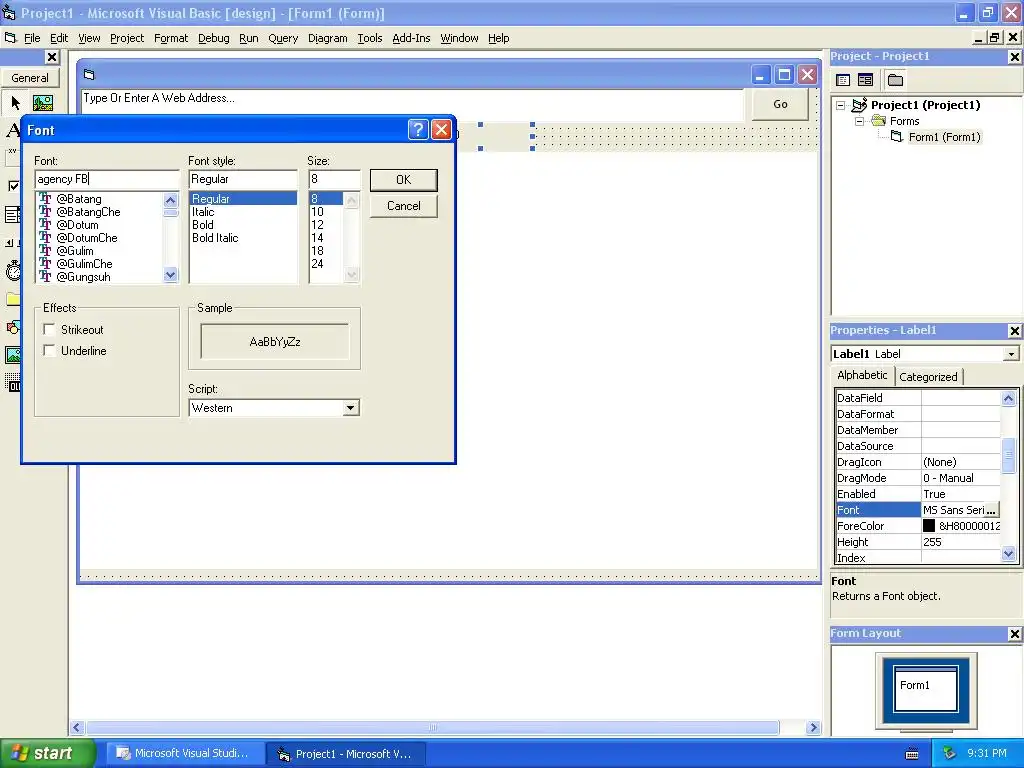1024x768 pixels.
Task: Close the toolbox panel
Action: click(52, 57)
